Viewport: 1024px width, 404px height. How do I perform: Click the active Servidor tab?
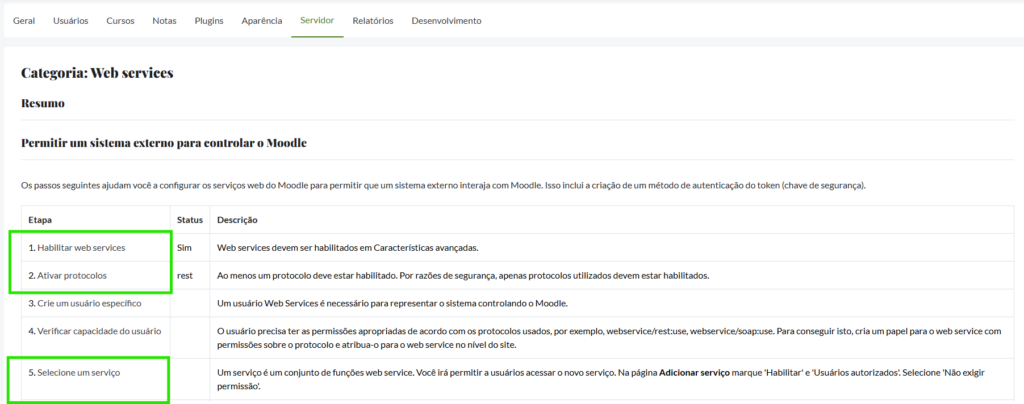317,20
